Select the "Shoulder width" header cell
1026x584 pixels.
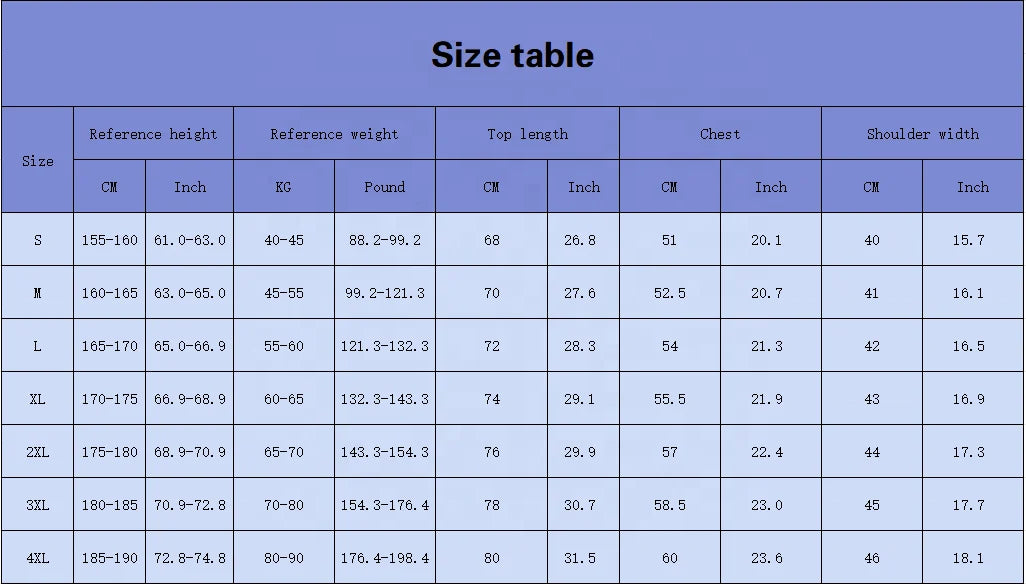pyautogui.click(x=922, y=134)
